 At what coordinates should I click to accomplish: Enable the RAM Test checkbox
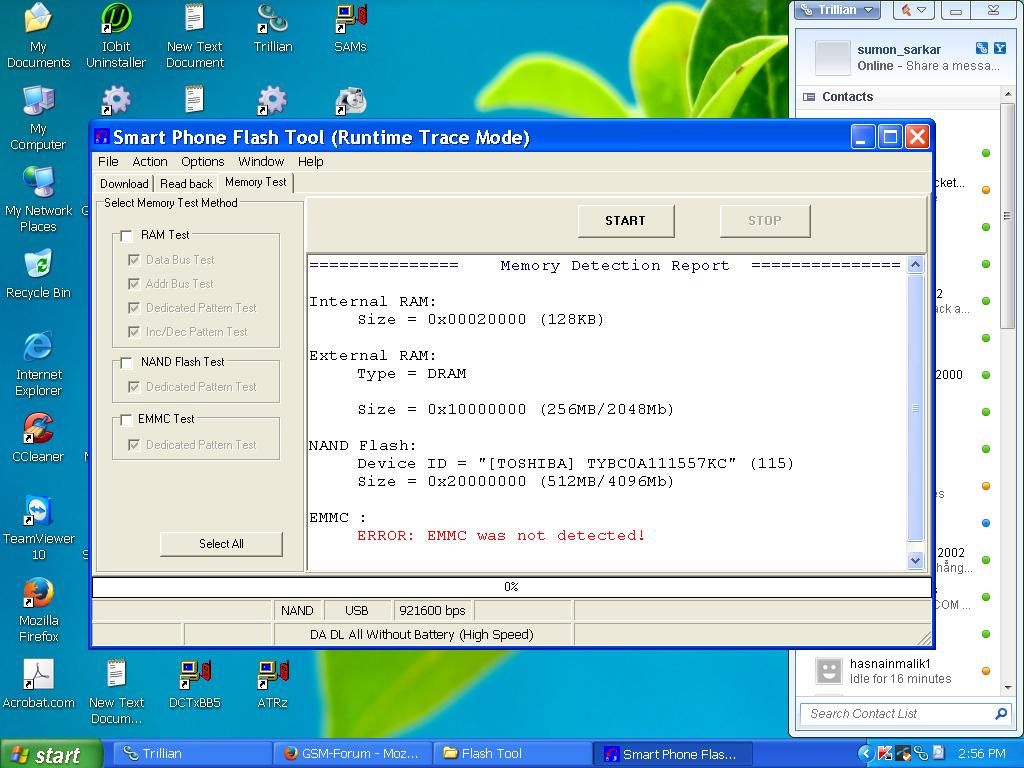coord(127,235)
